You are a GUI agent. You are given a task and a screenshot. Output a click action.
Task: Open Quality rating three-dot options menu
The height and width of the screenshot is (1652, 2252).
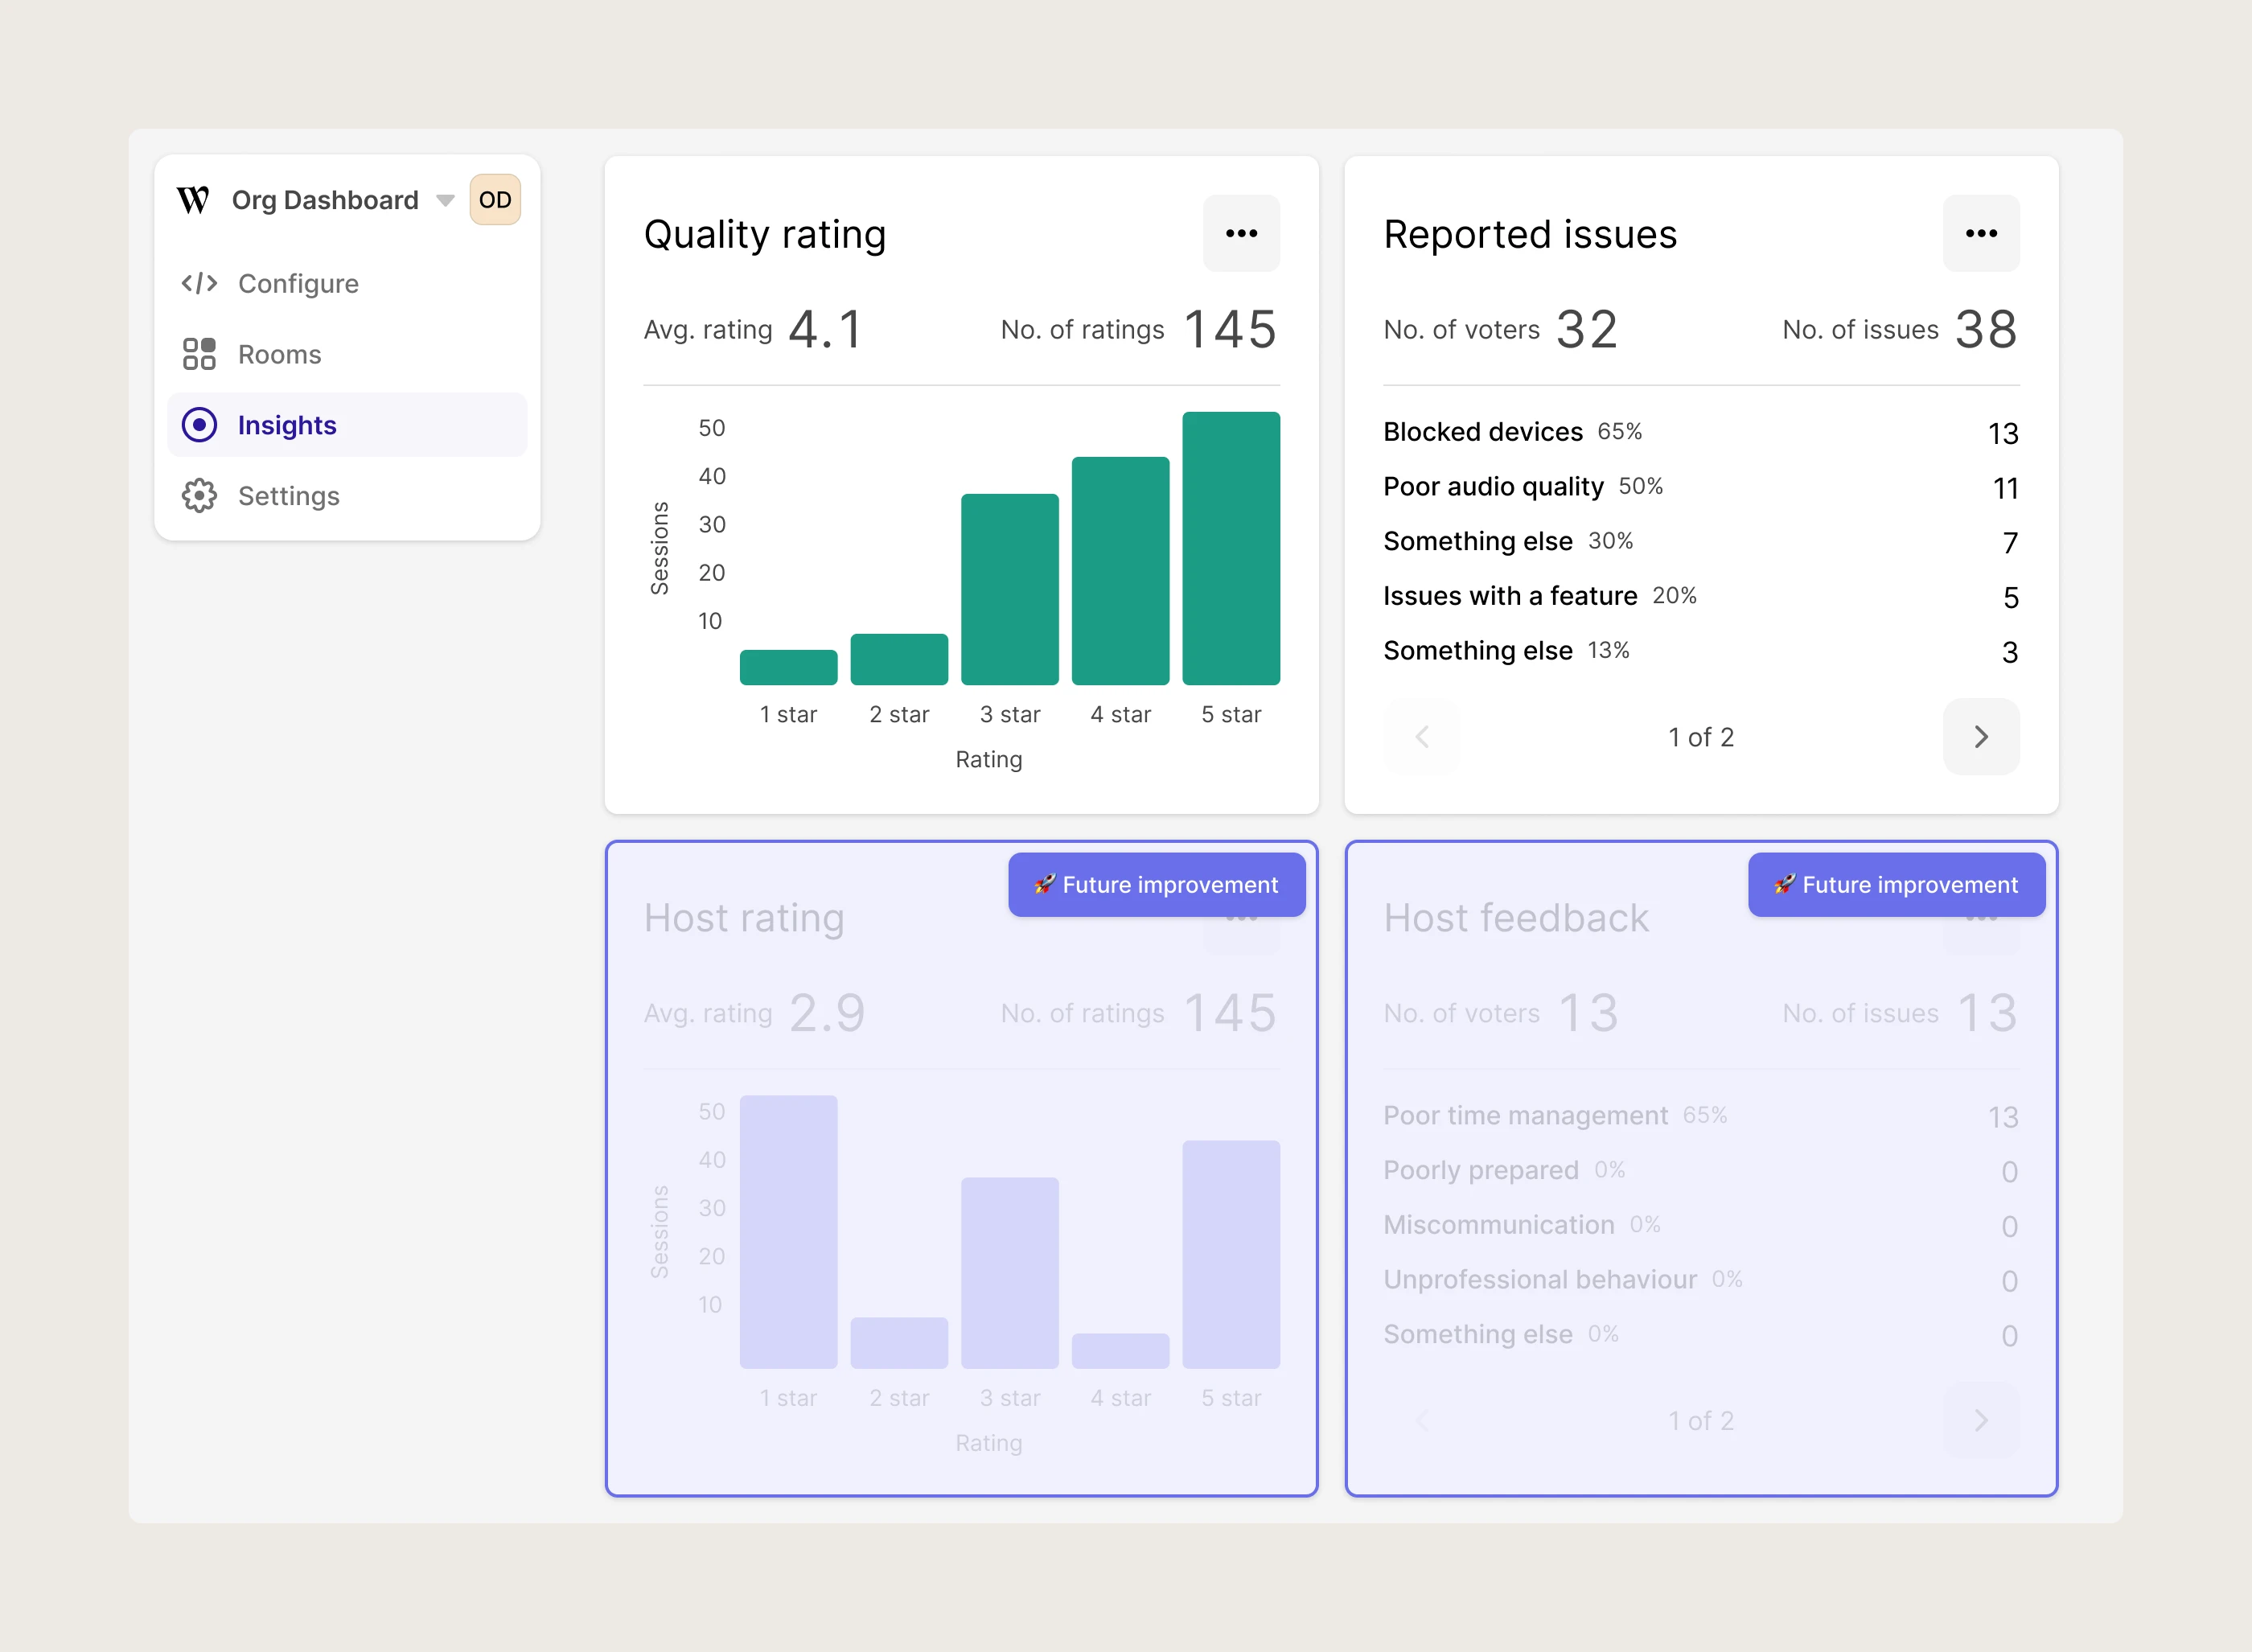[1241, 233]
